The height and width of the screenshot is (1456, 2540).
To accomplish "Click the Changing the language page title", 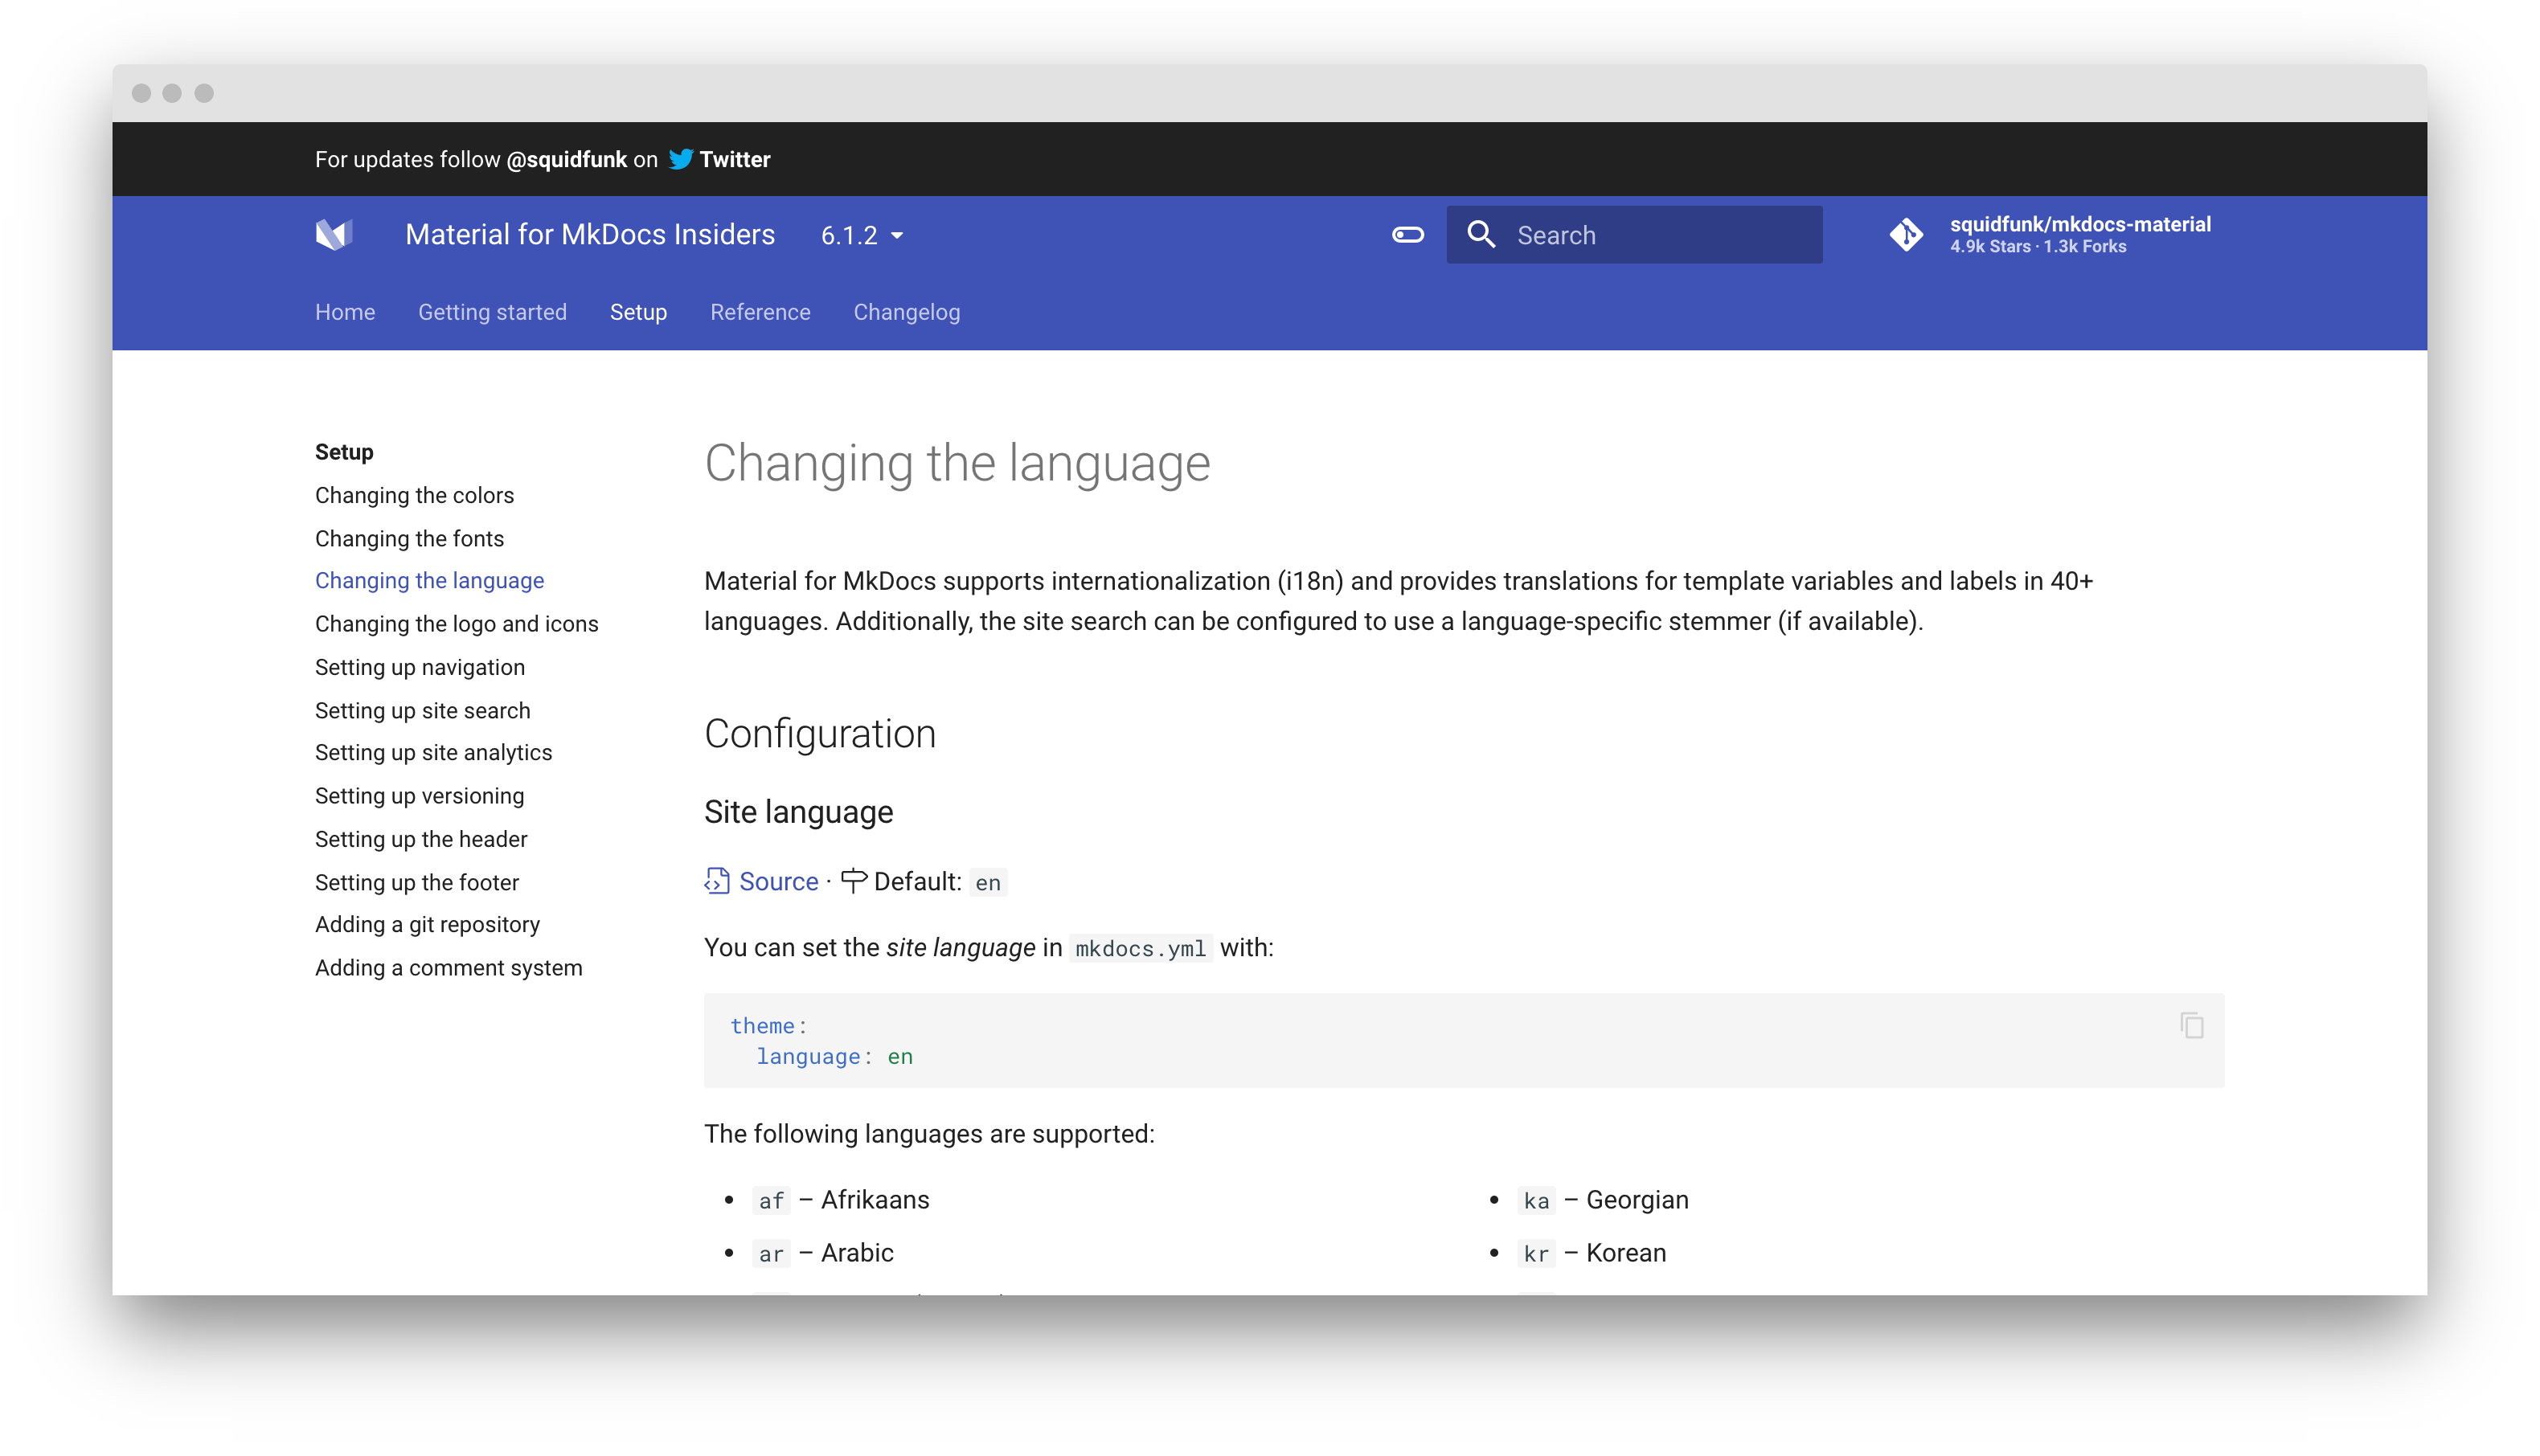I will click(x=957, y=465).
